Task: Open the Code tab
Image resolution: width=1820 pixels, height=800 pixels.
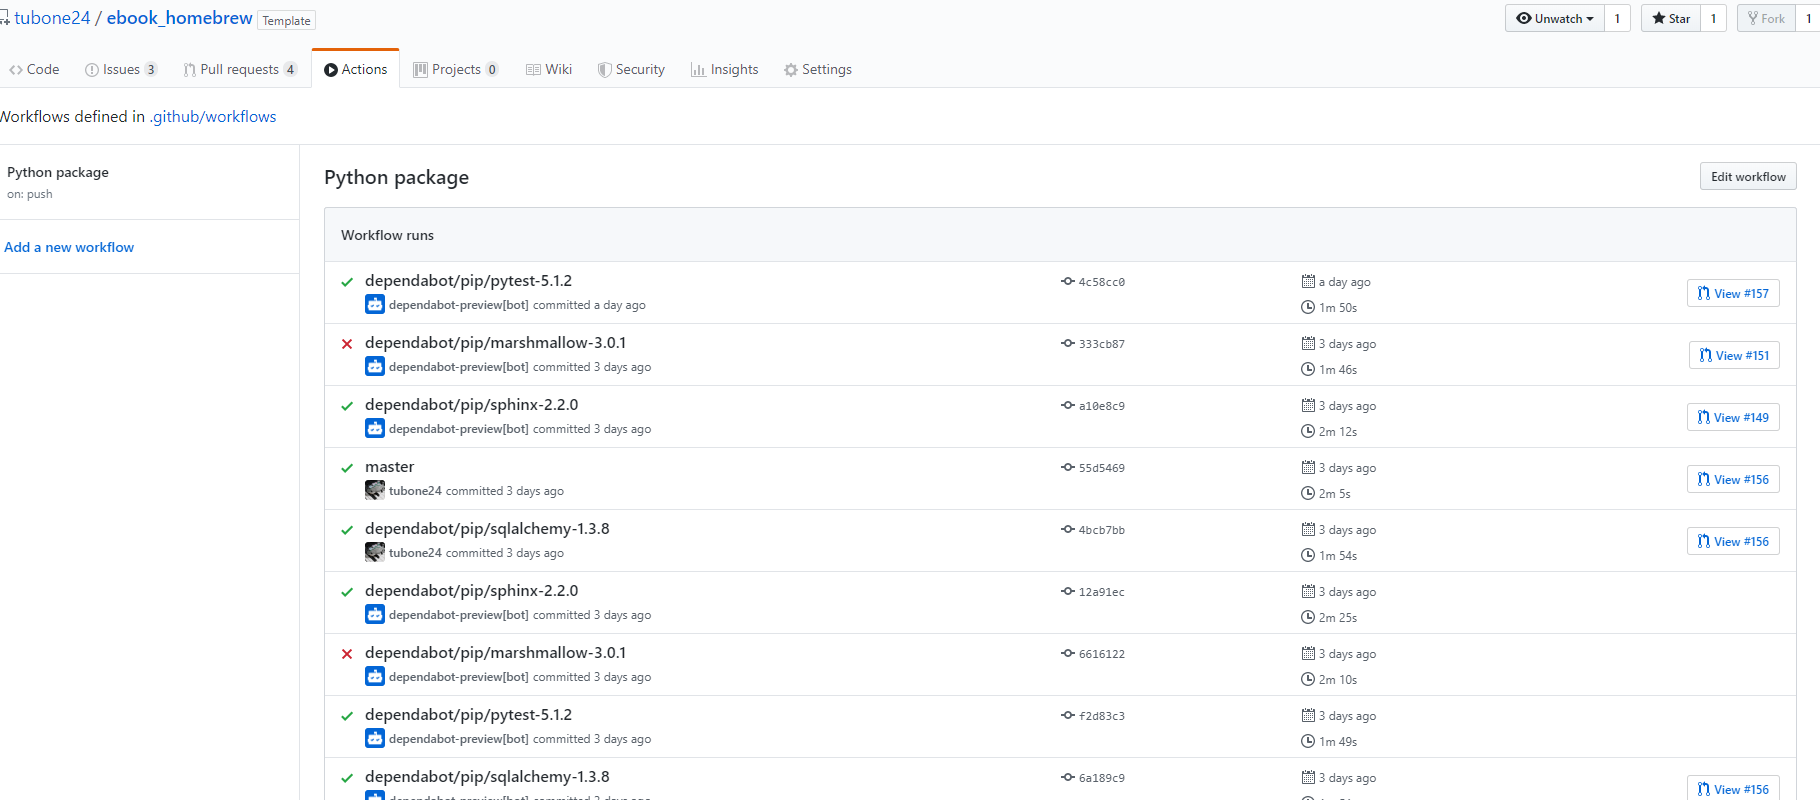Action: click(34, 69)
